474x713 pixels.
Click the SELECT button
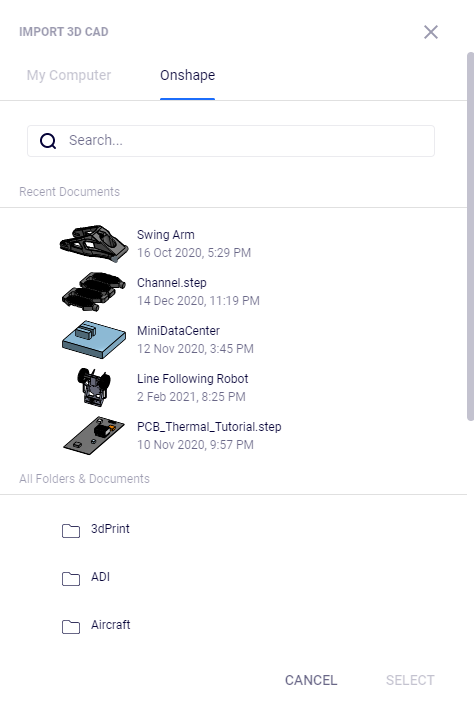(410, 680)
